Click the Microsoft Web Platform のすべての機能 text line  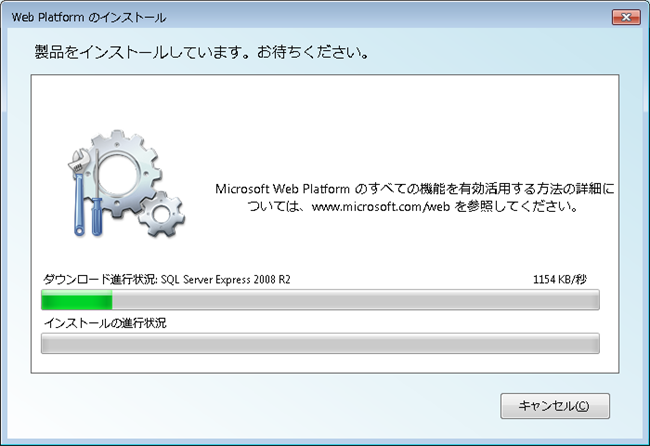(x=415, y=189)
